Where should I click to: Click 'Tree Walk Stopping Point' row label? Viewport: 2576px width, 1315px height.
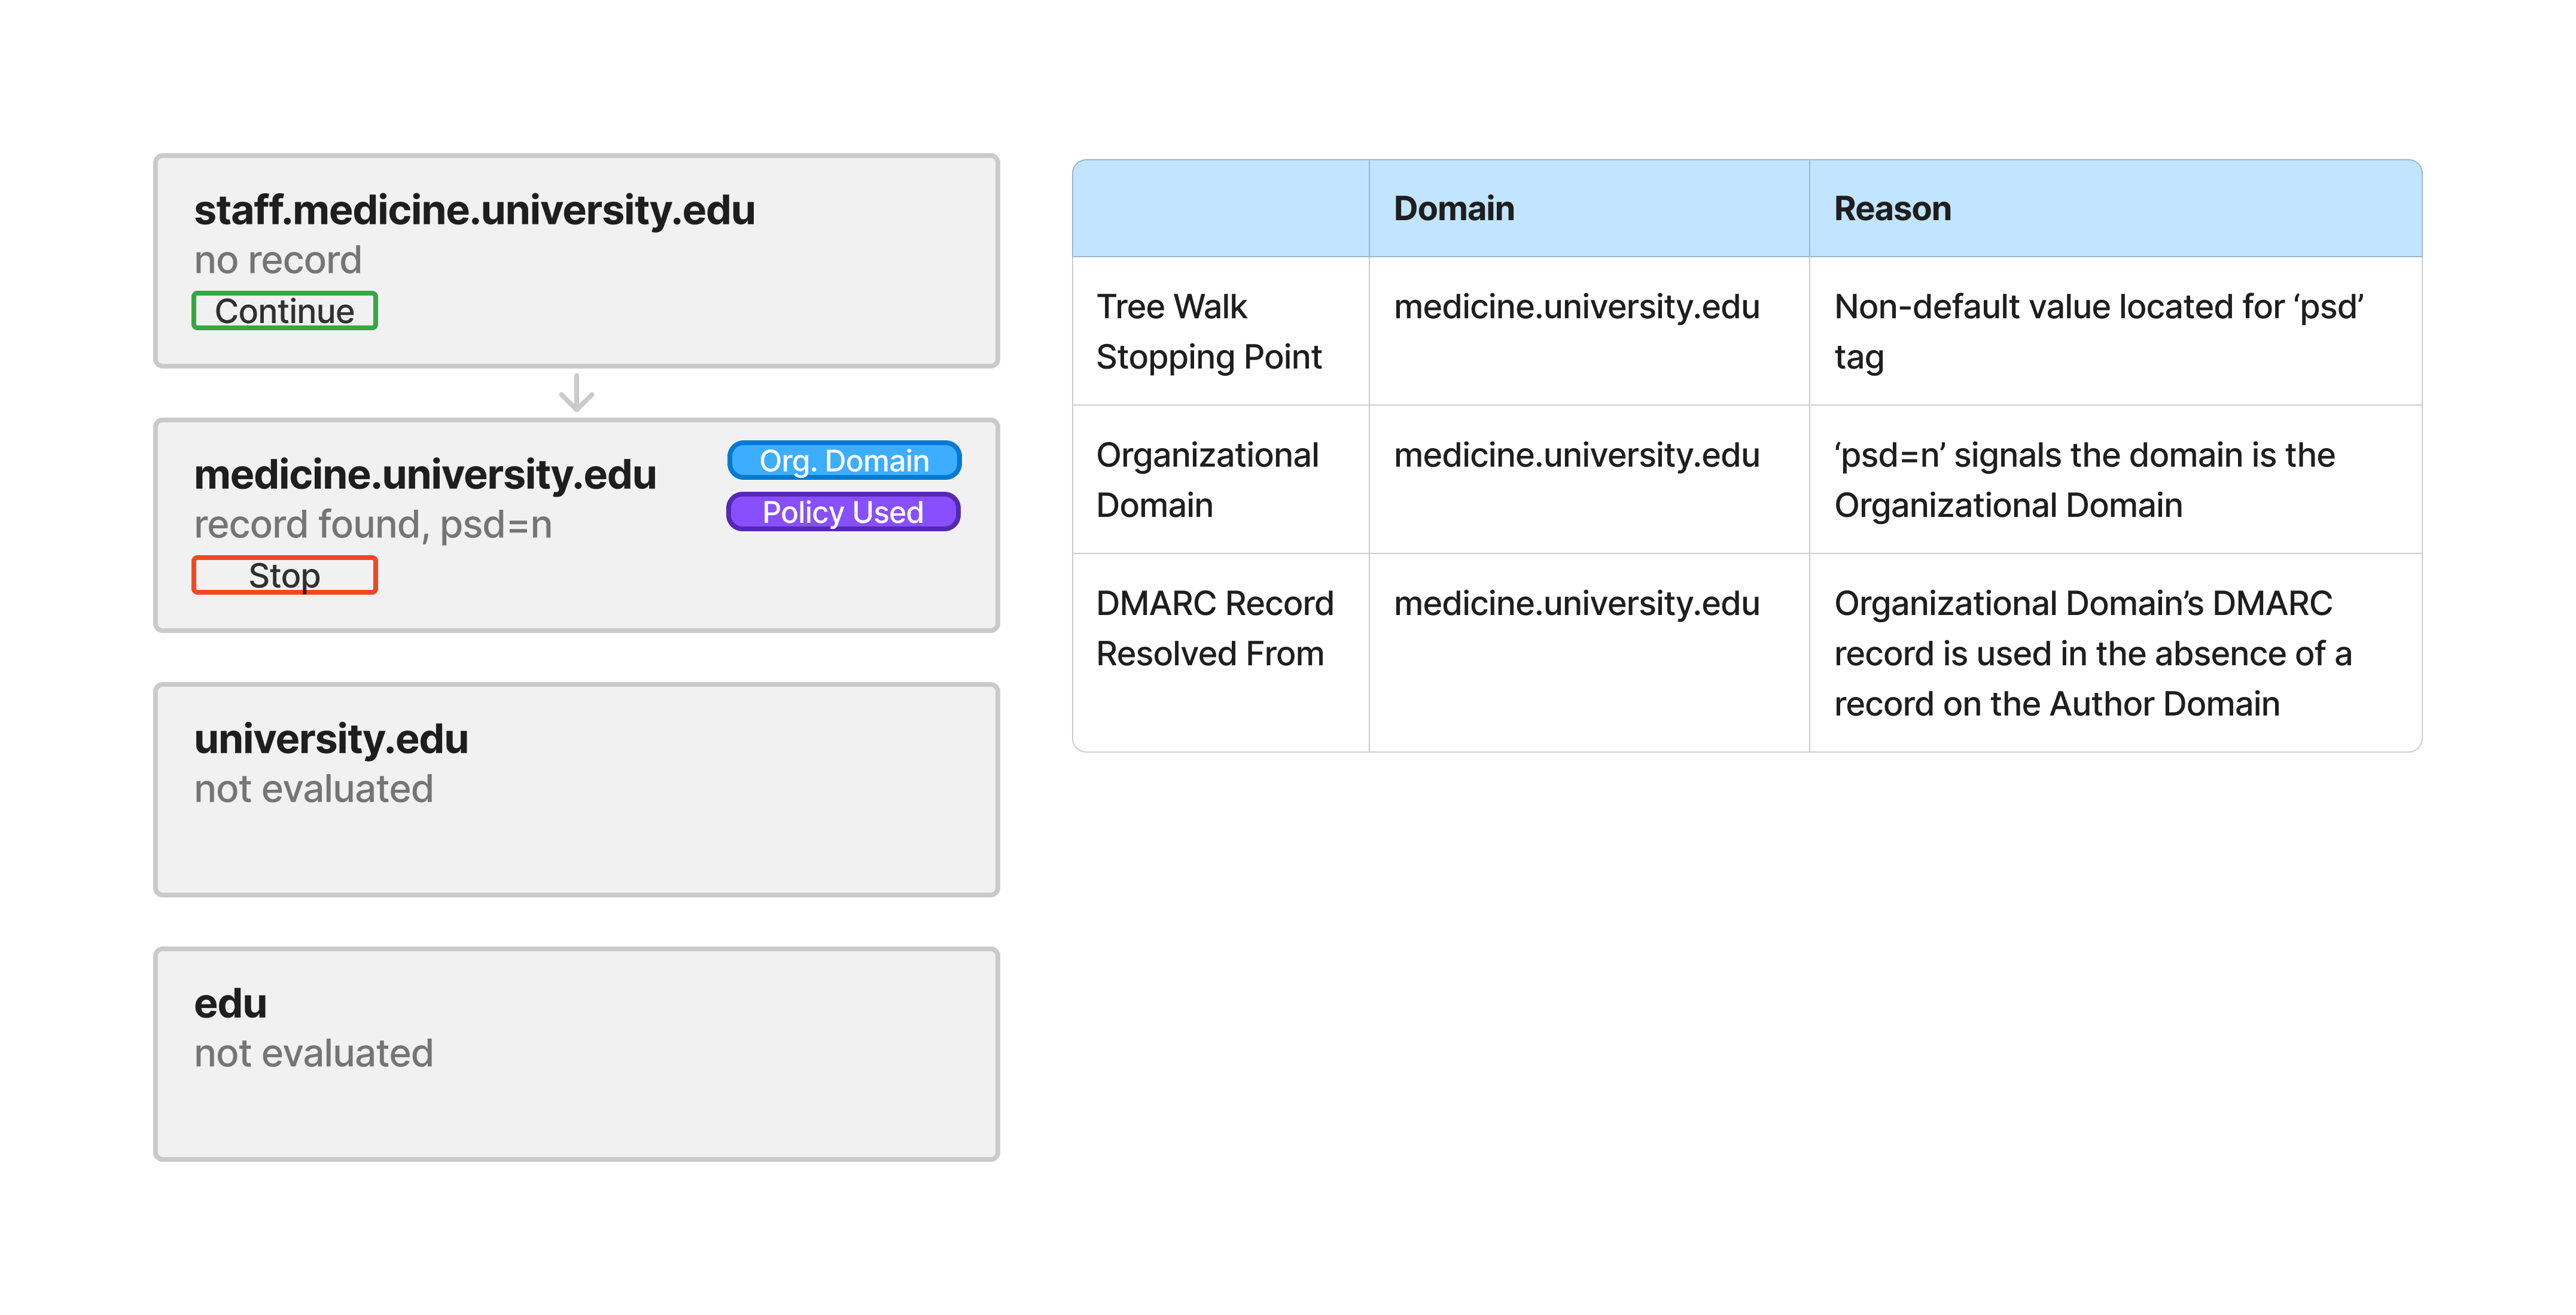click(1220, 331)
